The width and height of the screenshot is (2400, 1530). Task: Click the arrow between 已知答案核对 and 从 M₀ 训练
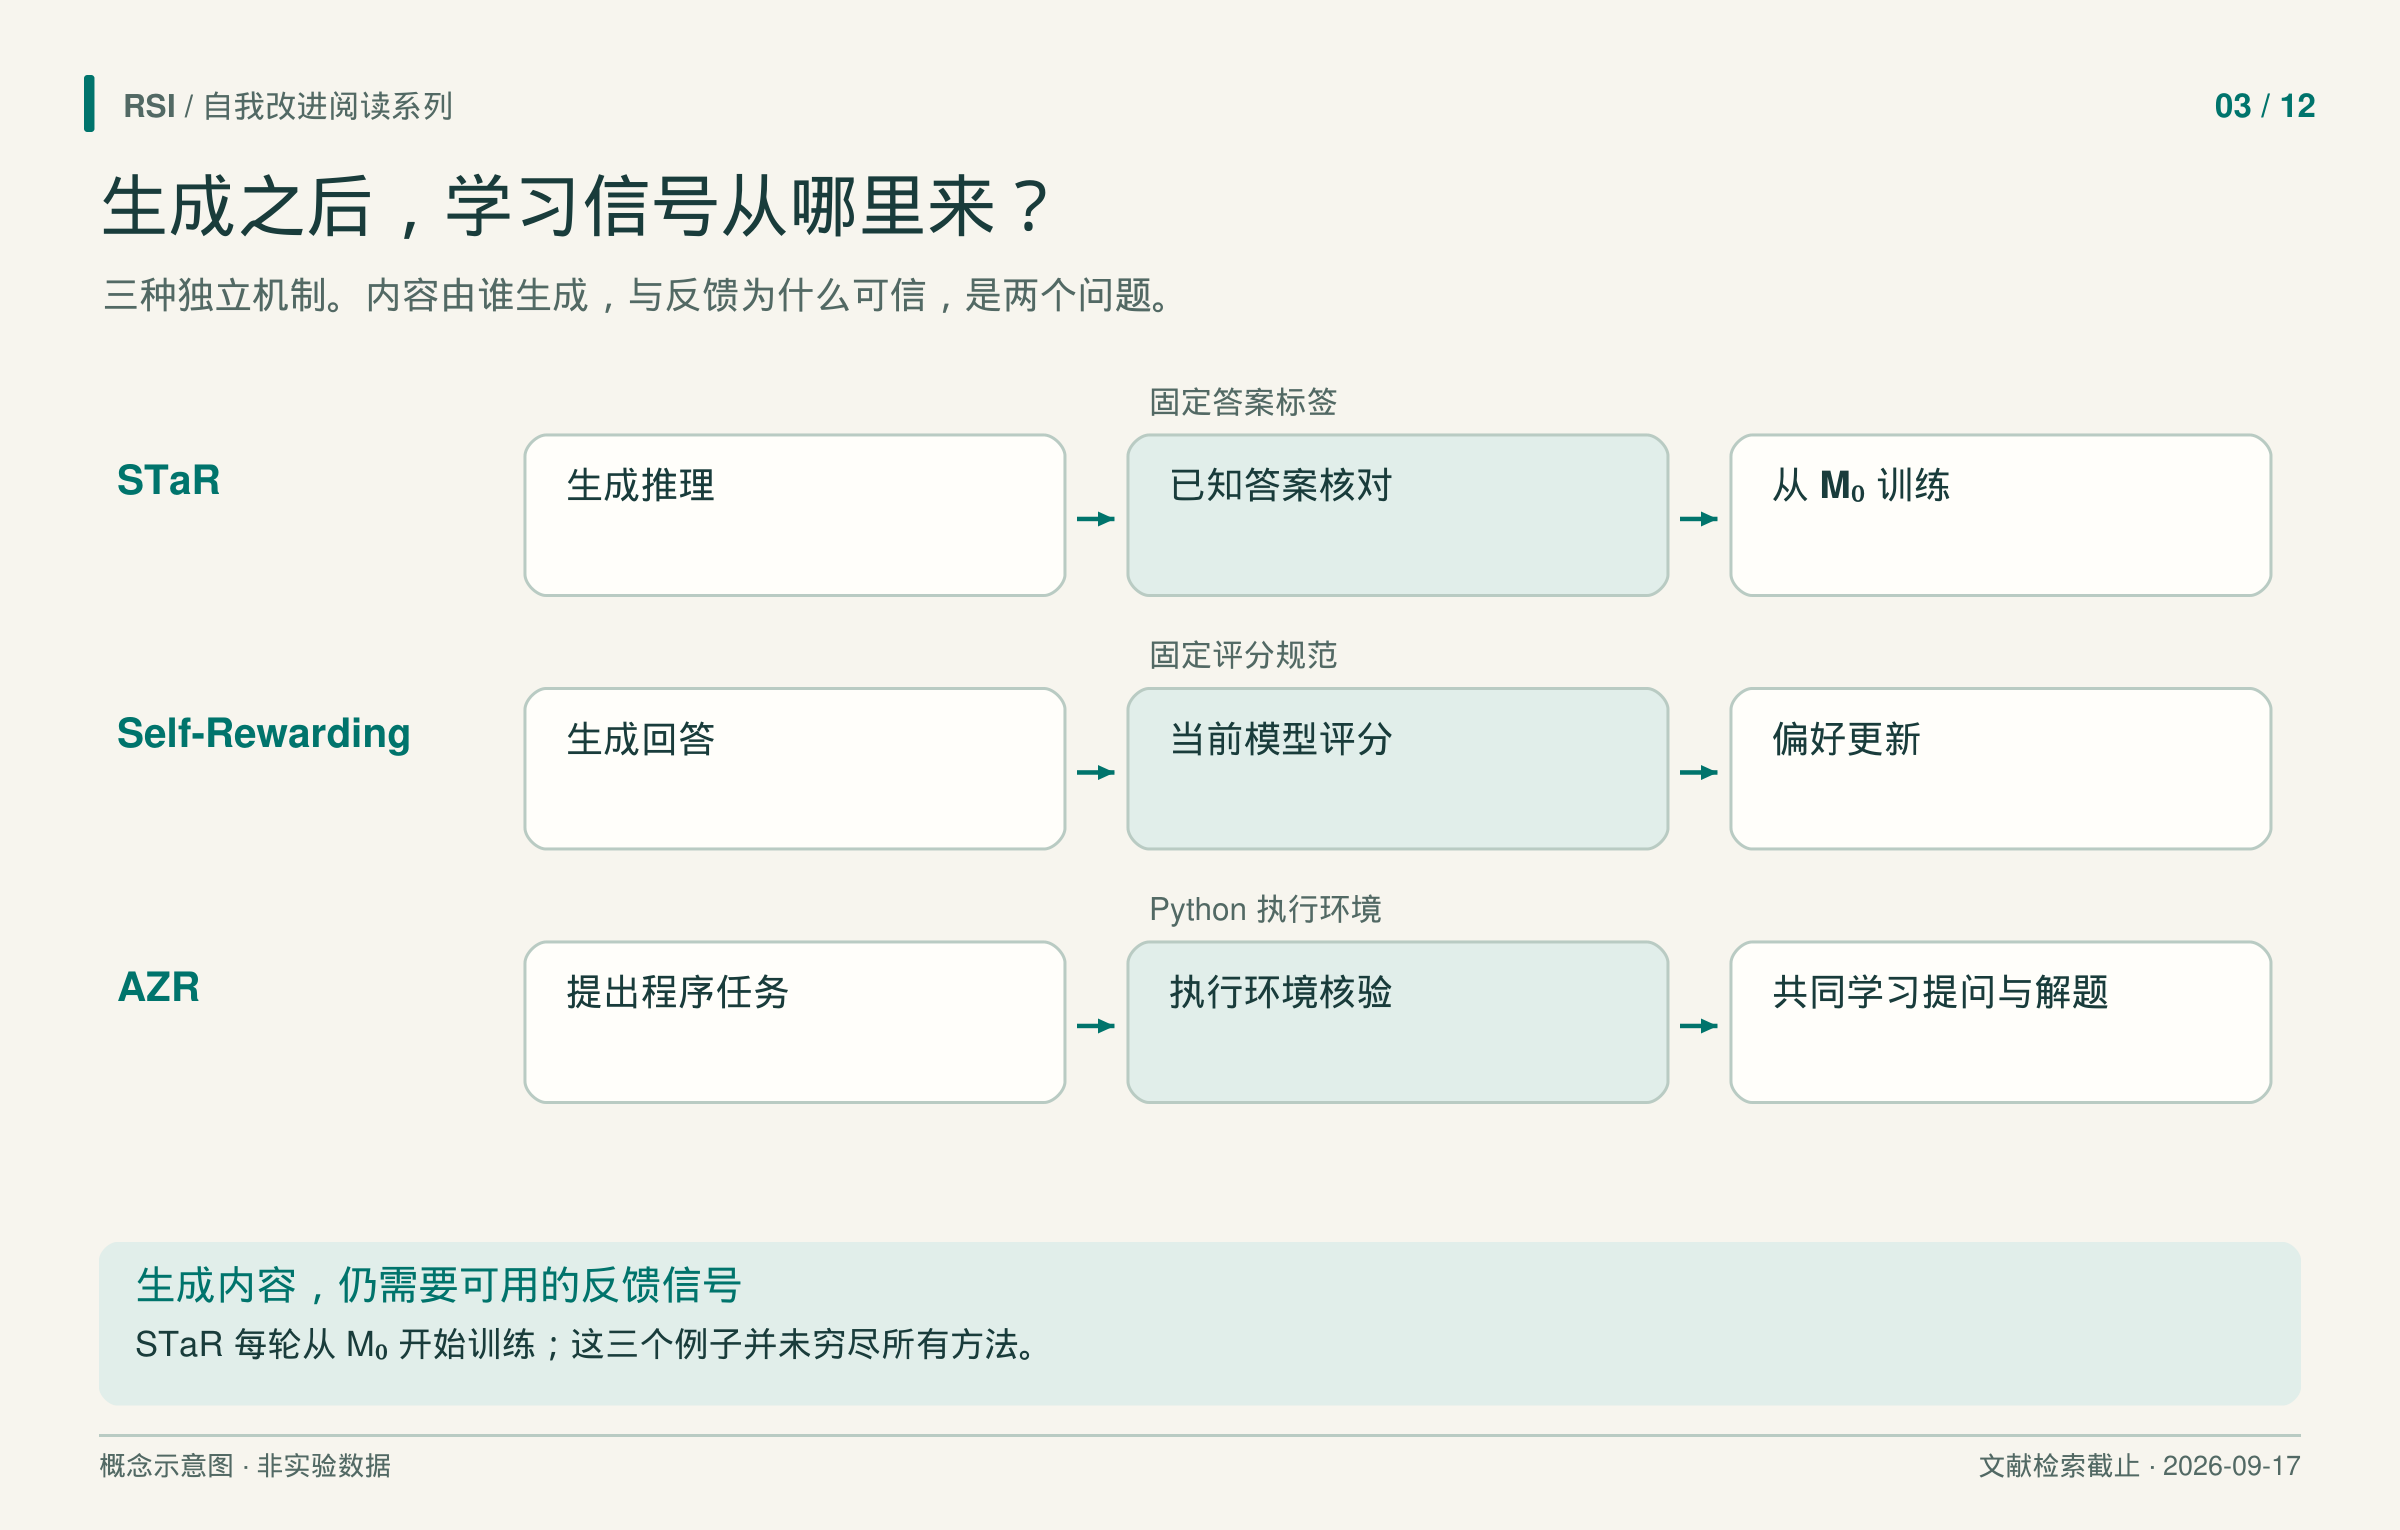click(1699, 518)
